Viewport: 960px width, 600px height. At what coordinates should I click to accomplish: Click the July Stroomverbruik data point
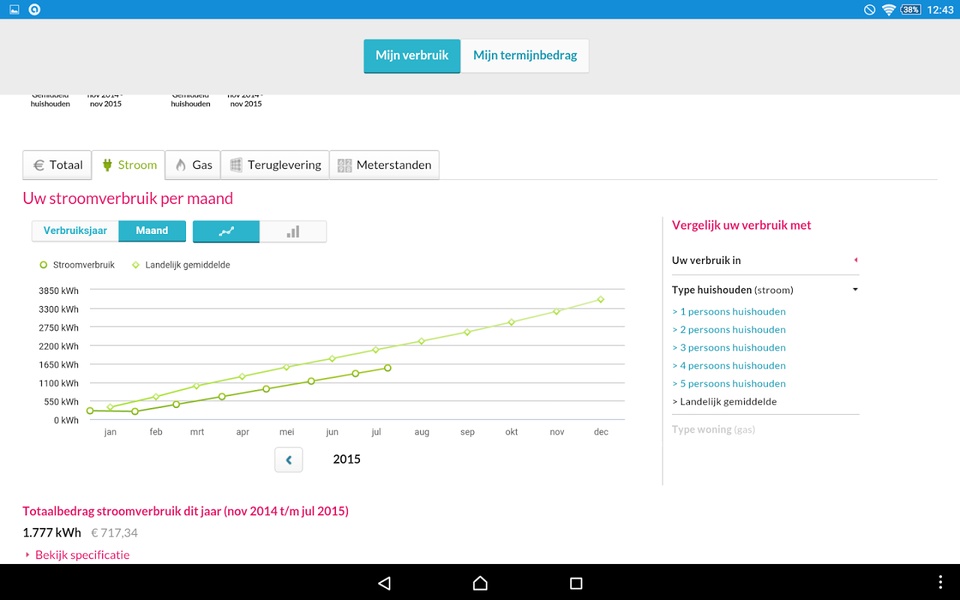388,368
